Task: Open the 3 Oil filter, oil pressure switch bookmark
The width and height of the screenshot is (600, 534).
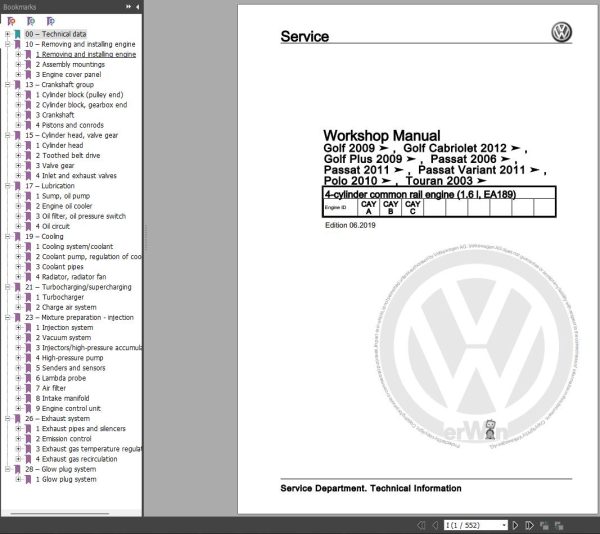Action: (81, 217)
